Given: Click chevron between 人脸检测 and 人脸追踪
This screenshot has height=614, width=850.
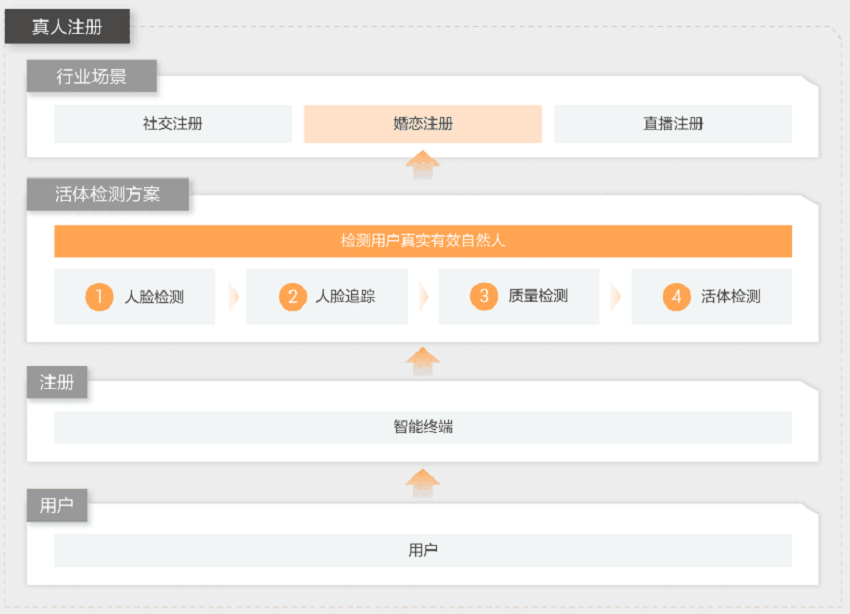Looking at the screenshot, I should [234, 296].
